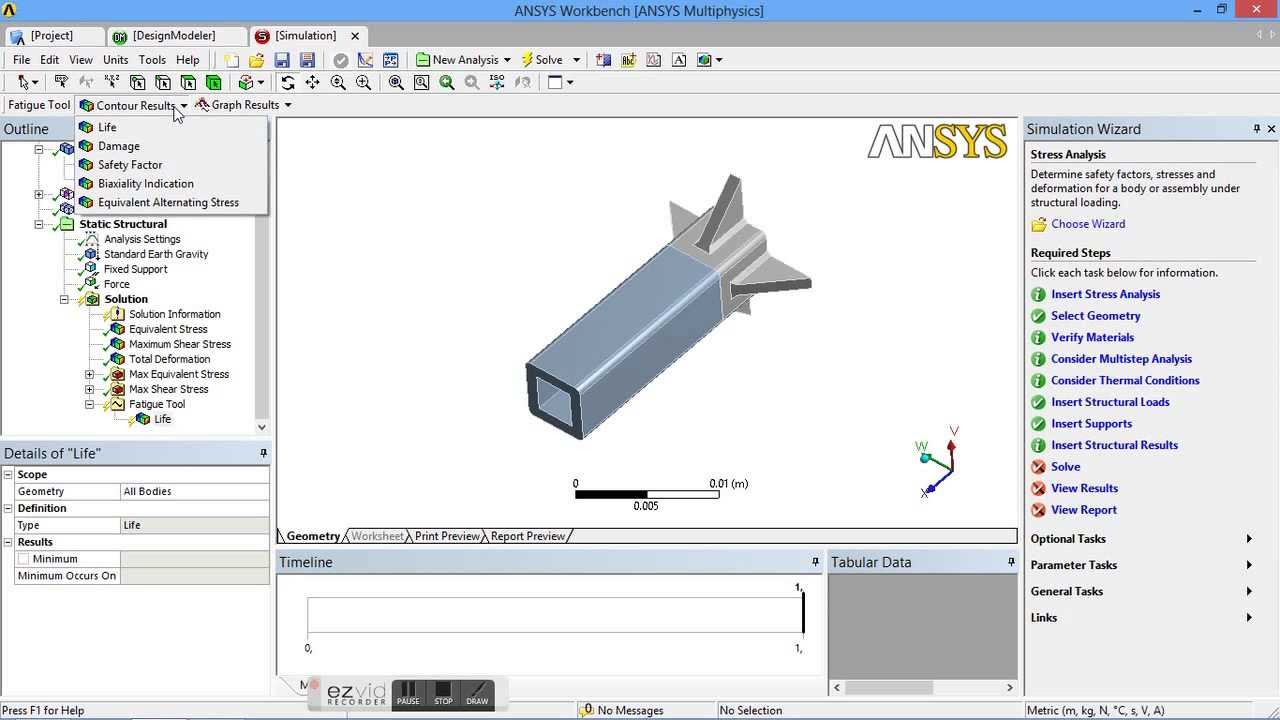Image resolution: width=1280 pixels, height=720 pixels.
Task: Click the green info icon beside Insert Stress Analysis
Action: [x=1038, y=294]
